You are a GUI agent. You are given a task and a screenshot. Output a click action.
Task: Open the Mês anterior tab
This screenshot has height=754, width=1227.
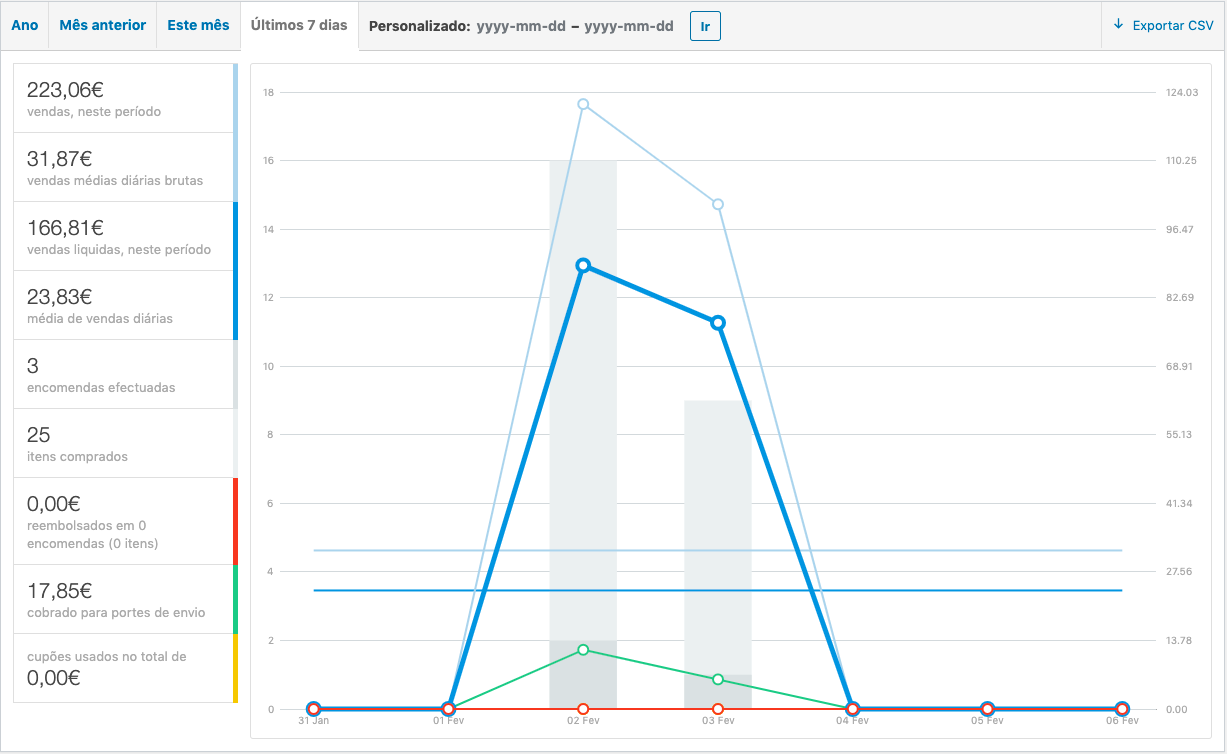[x=103, y=25]
